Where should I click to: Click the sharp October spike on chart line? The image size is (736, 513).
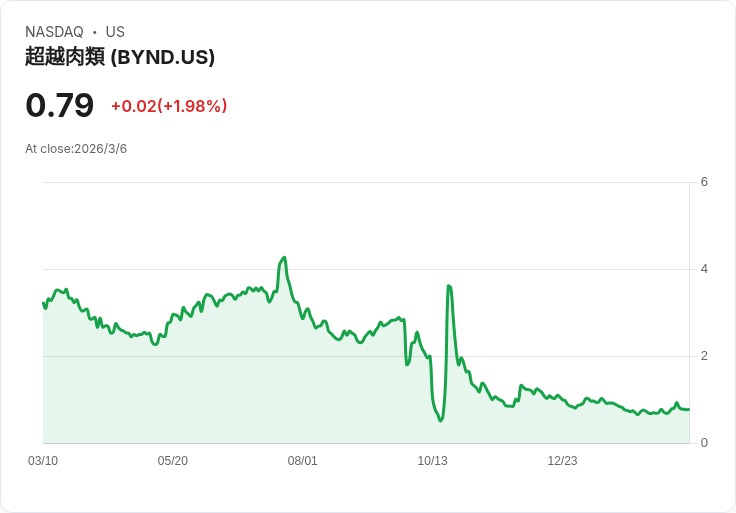pyautogui.click(x=449, y=286)
